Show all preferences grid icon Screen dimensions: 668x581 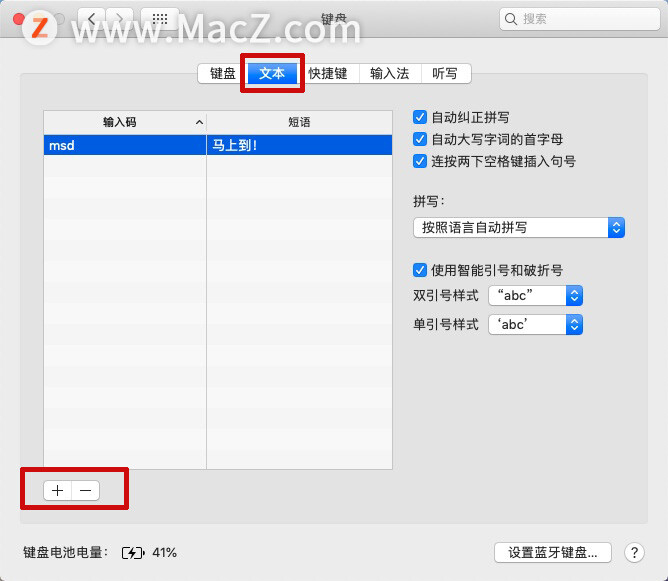160,18
